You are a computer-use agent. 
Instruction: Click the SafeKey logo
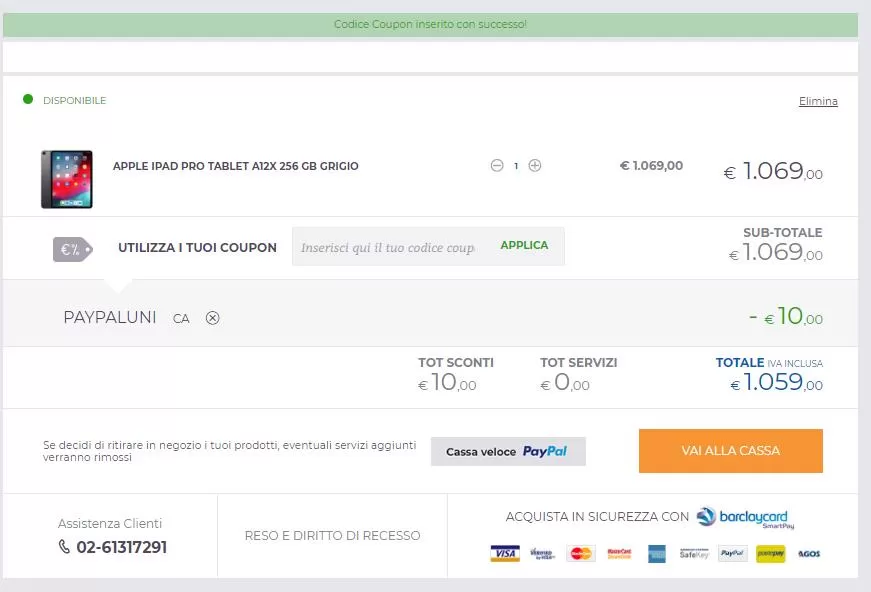tap(694, 554)
